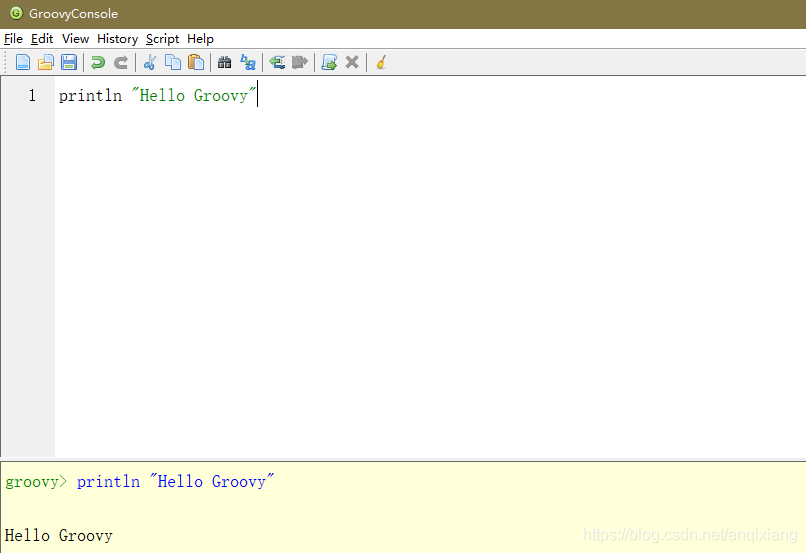
Task: Click the blue echoed println command in output
Action: [x=175, y=482]
